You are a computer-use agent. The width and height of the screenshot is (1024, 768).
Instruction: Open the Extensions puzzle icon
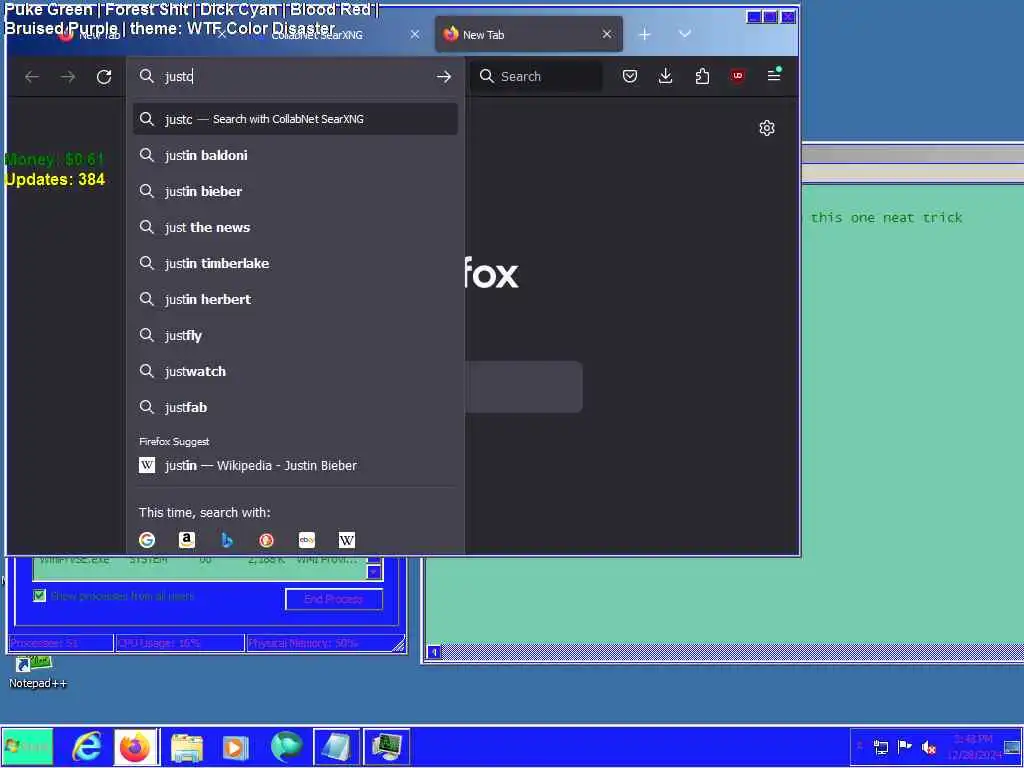point(702,76)
